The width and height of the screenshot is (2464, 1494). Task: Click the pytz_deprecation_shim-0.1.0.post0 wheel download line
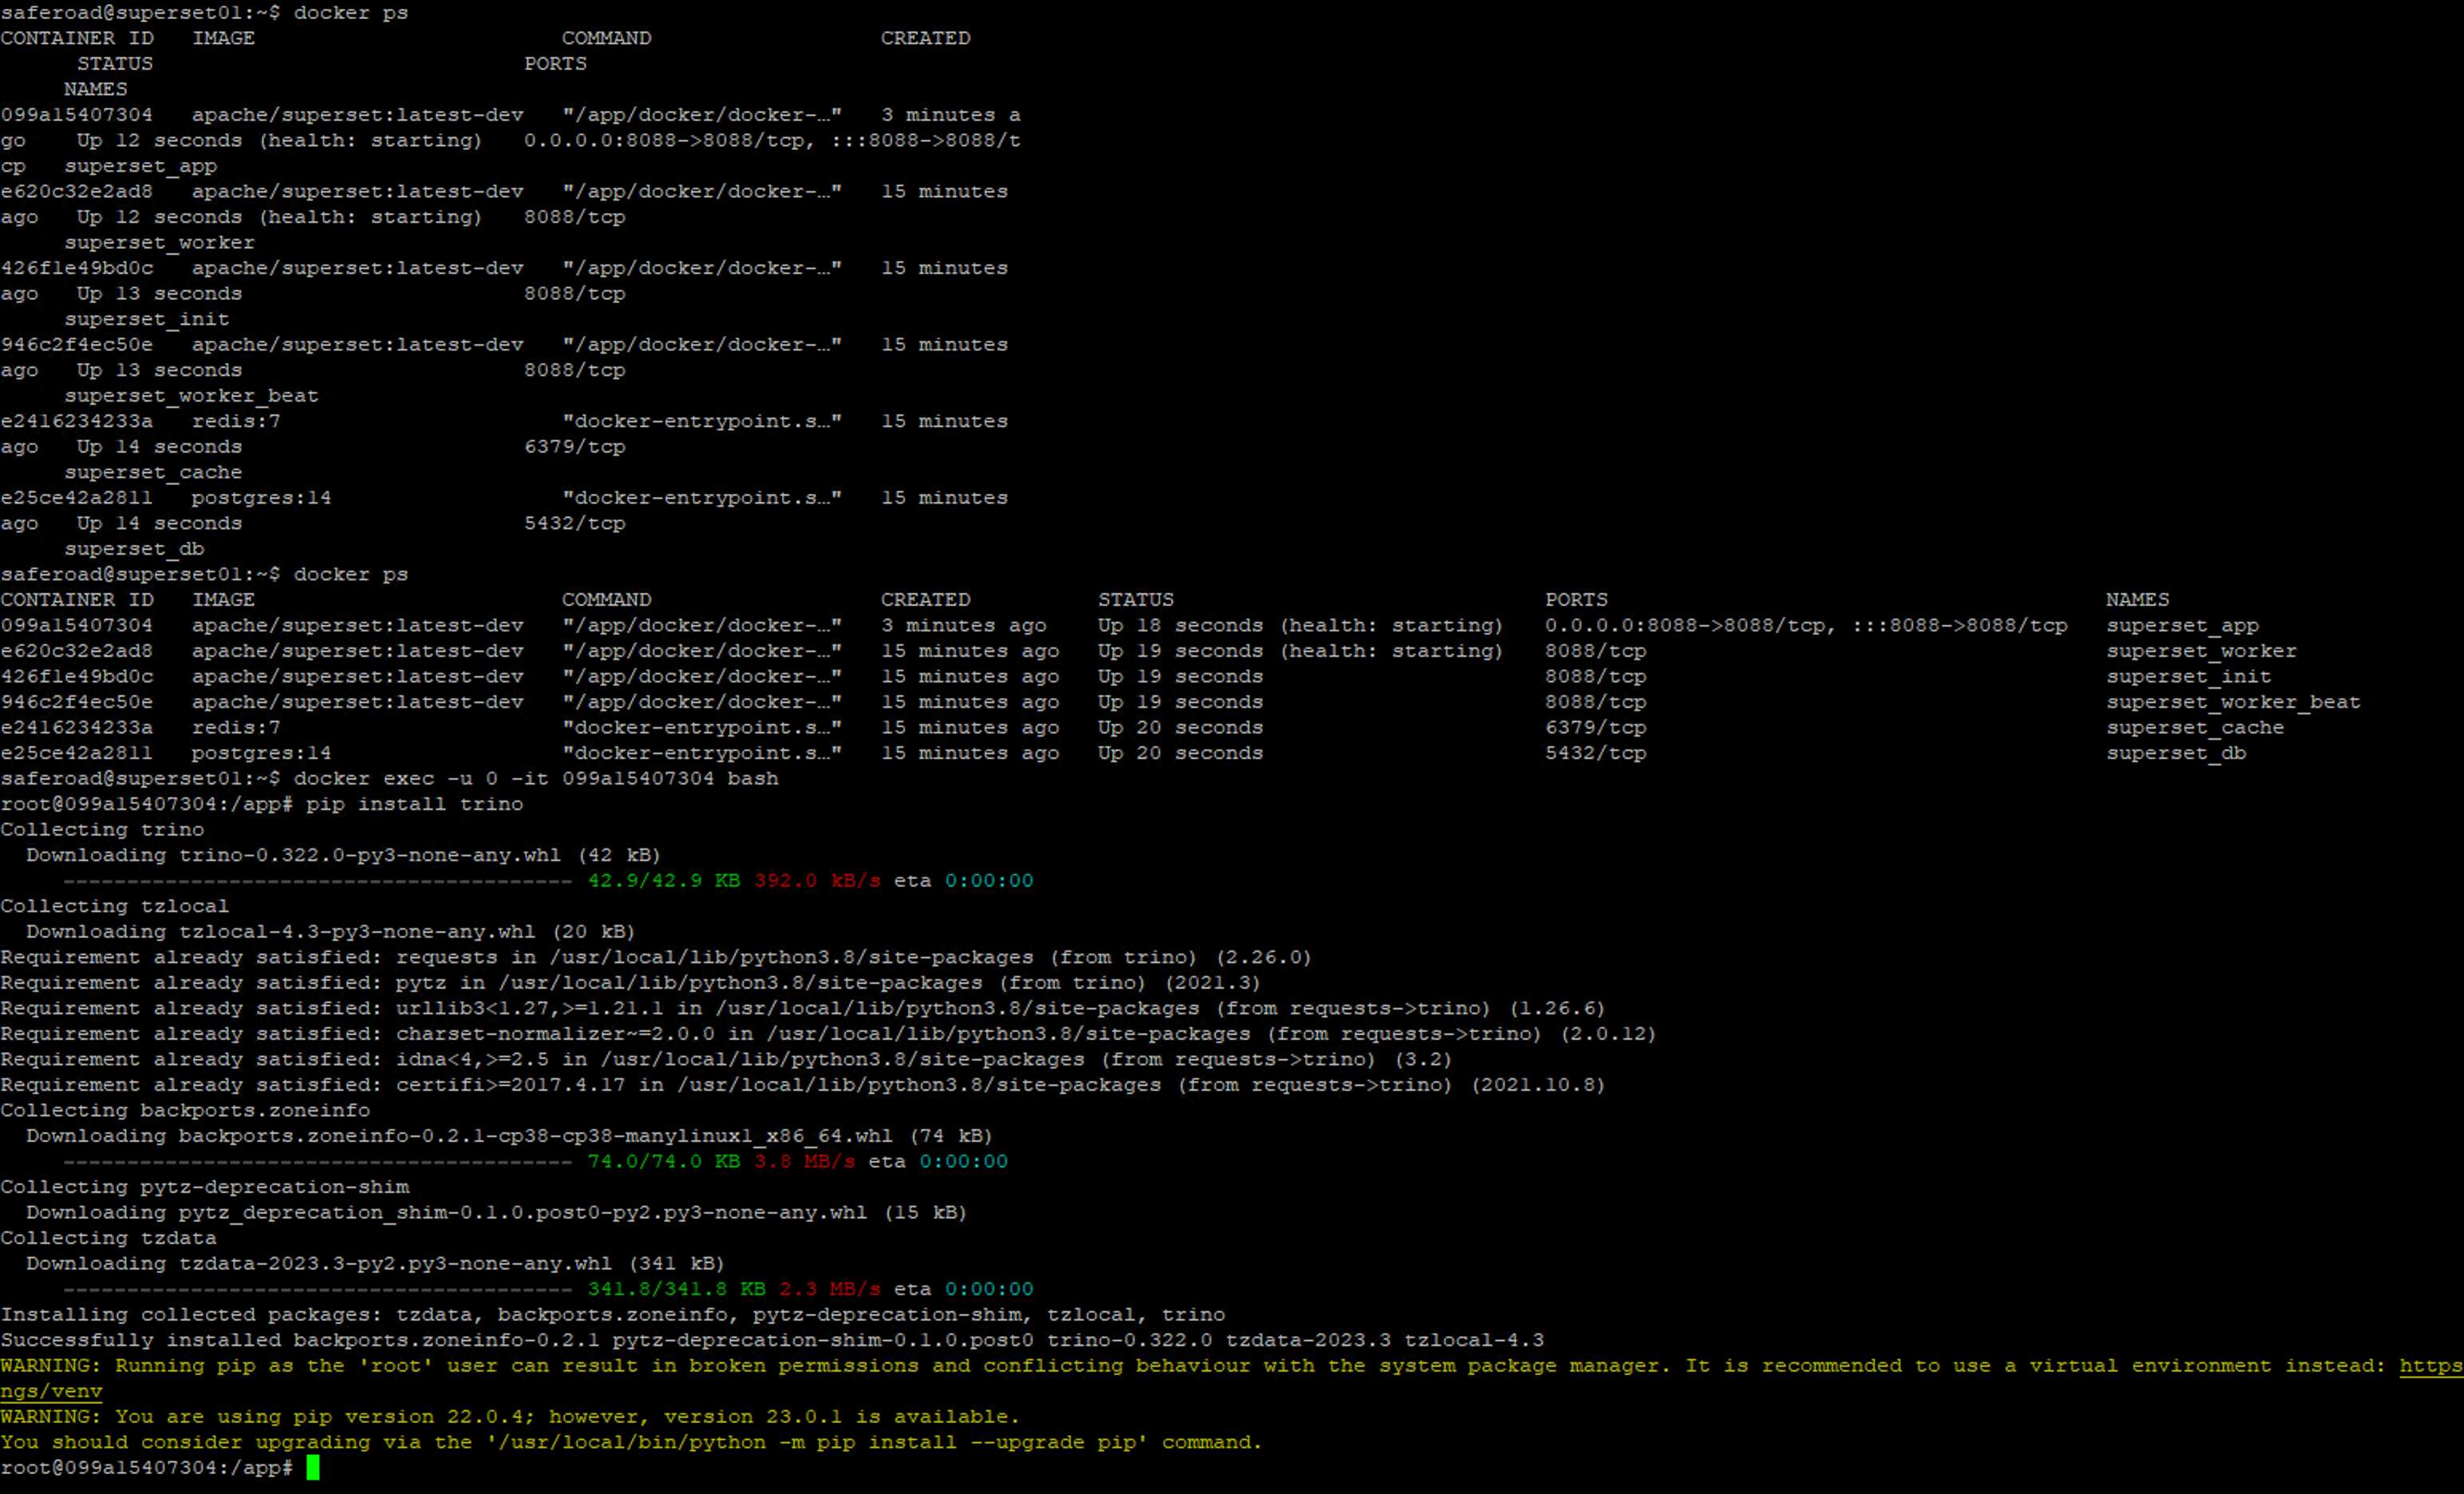coord(496,1213)
